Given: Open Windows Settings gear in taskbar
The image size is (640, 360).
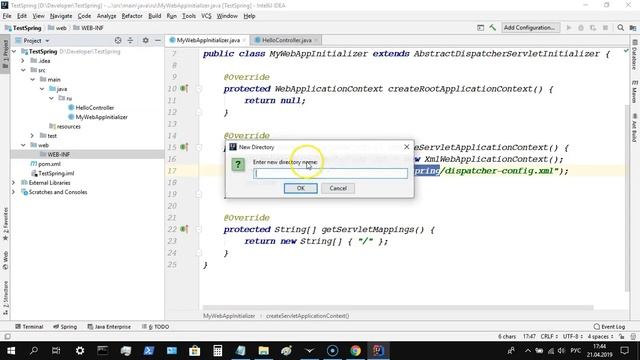Looking at the screenshot, I should click(x=80, y=351).
